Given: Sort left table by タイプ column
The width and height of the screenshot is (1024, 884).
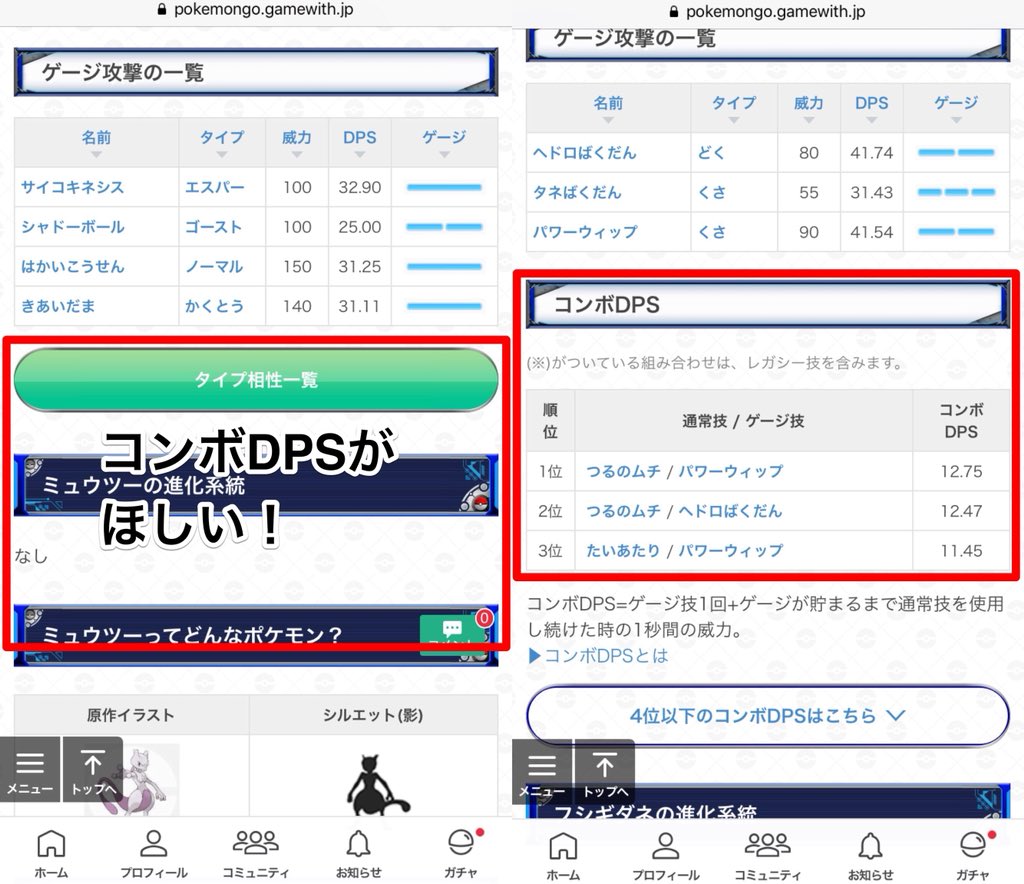Looking at the screenshot, I should coord(222,142).
